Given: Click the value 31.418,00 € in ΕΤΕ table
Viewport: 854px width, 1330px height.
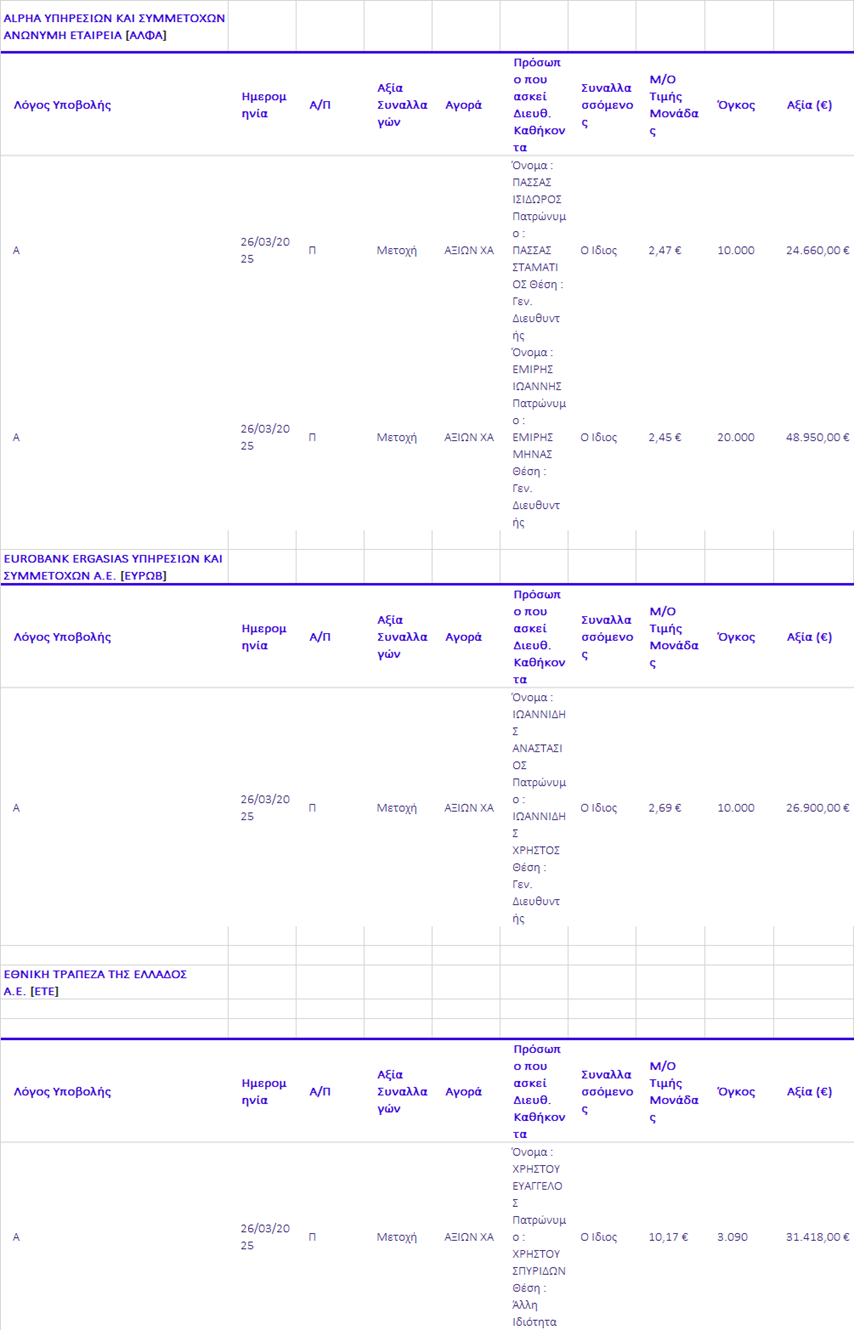Looking at the screenshot, I should (818, 1237).
